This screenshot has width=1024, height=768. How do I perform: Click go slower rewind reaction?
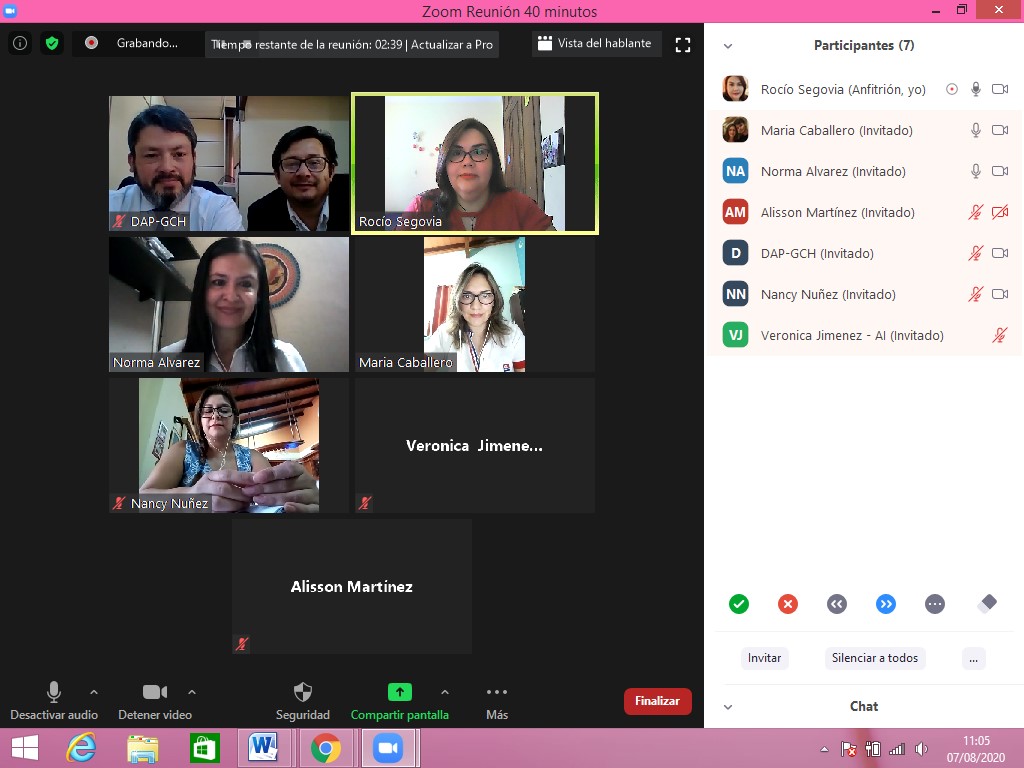837,603
